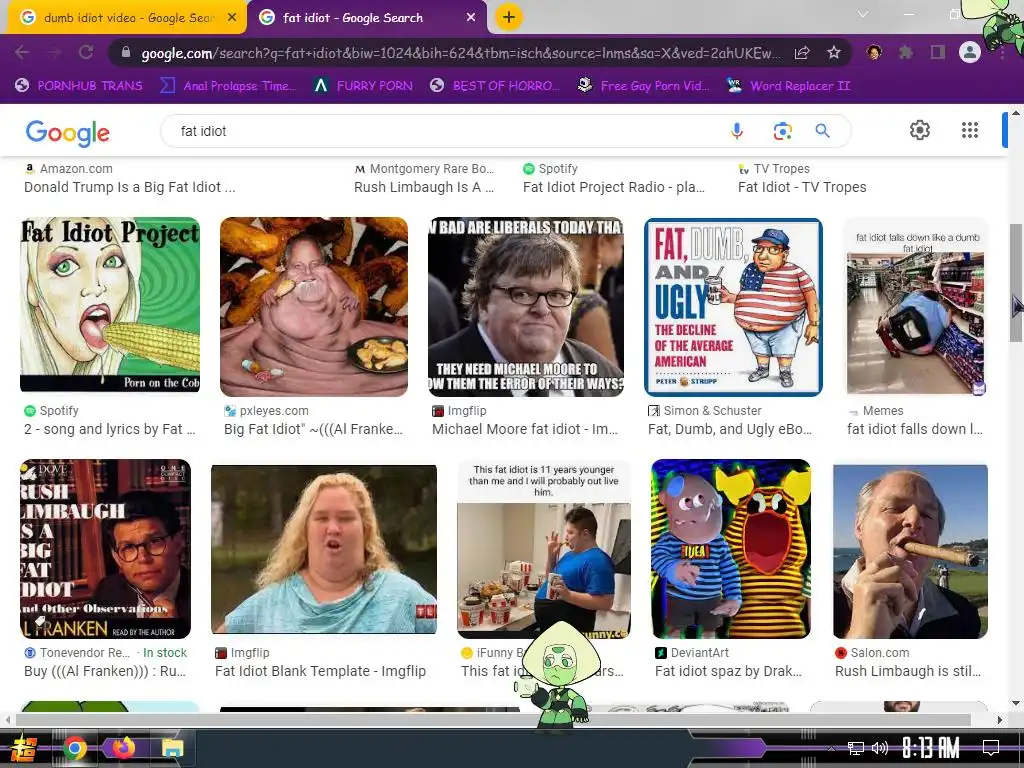Start voice search with the microphone icon
Screen dimensions: 1024x768
point(737,131)
